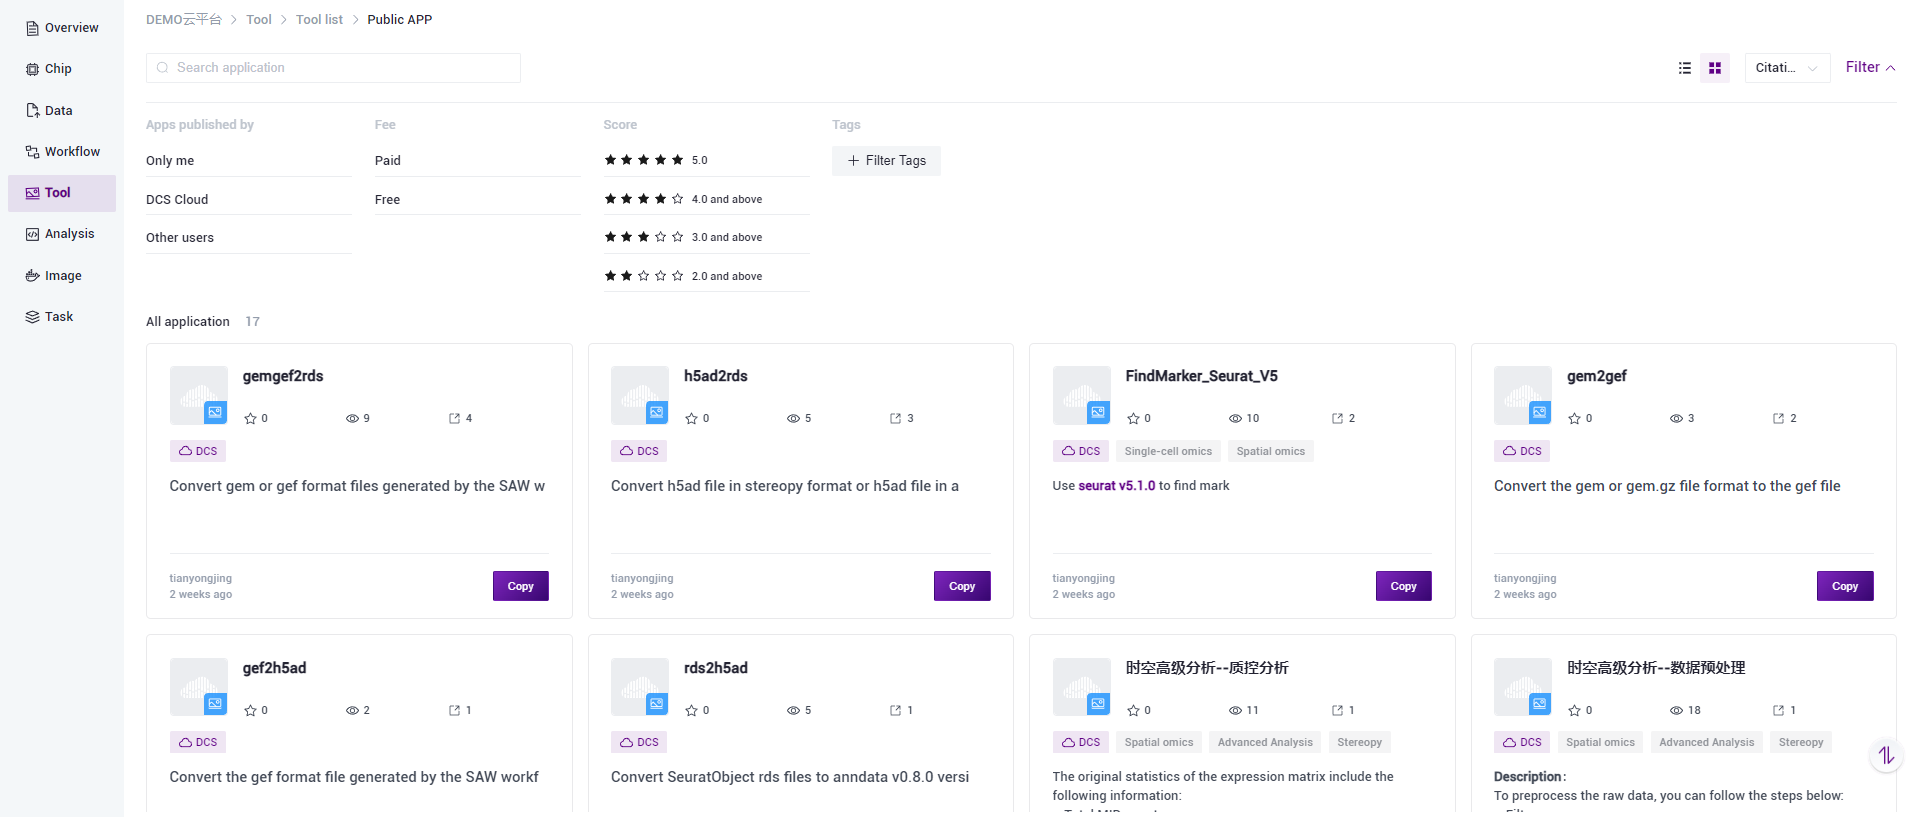
Task: Select the Tool sidebar item
Action: coord(62,193)
